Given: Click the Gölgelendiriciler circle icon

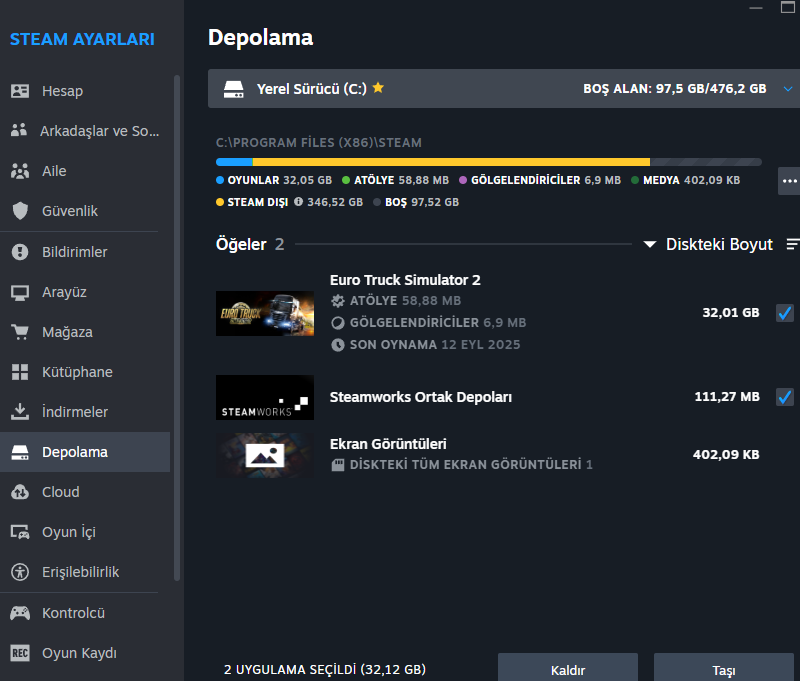Looking at the screenshot, I should coord(338,323).
